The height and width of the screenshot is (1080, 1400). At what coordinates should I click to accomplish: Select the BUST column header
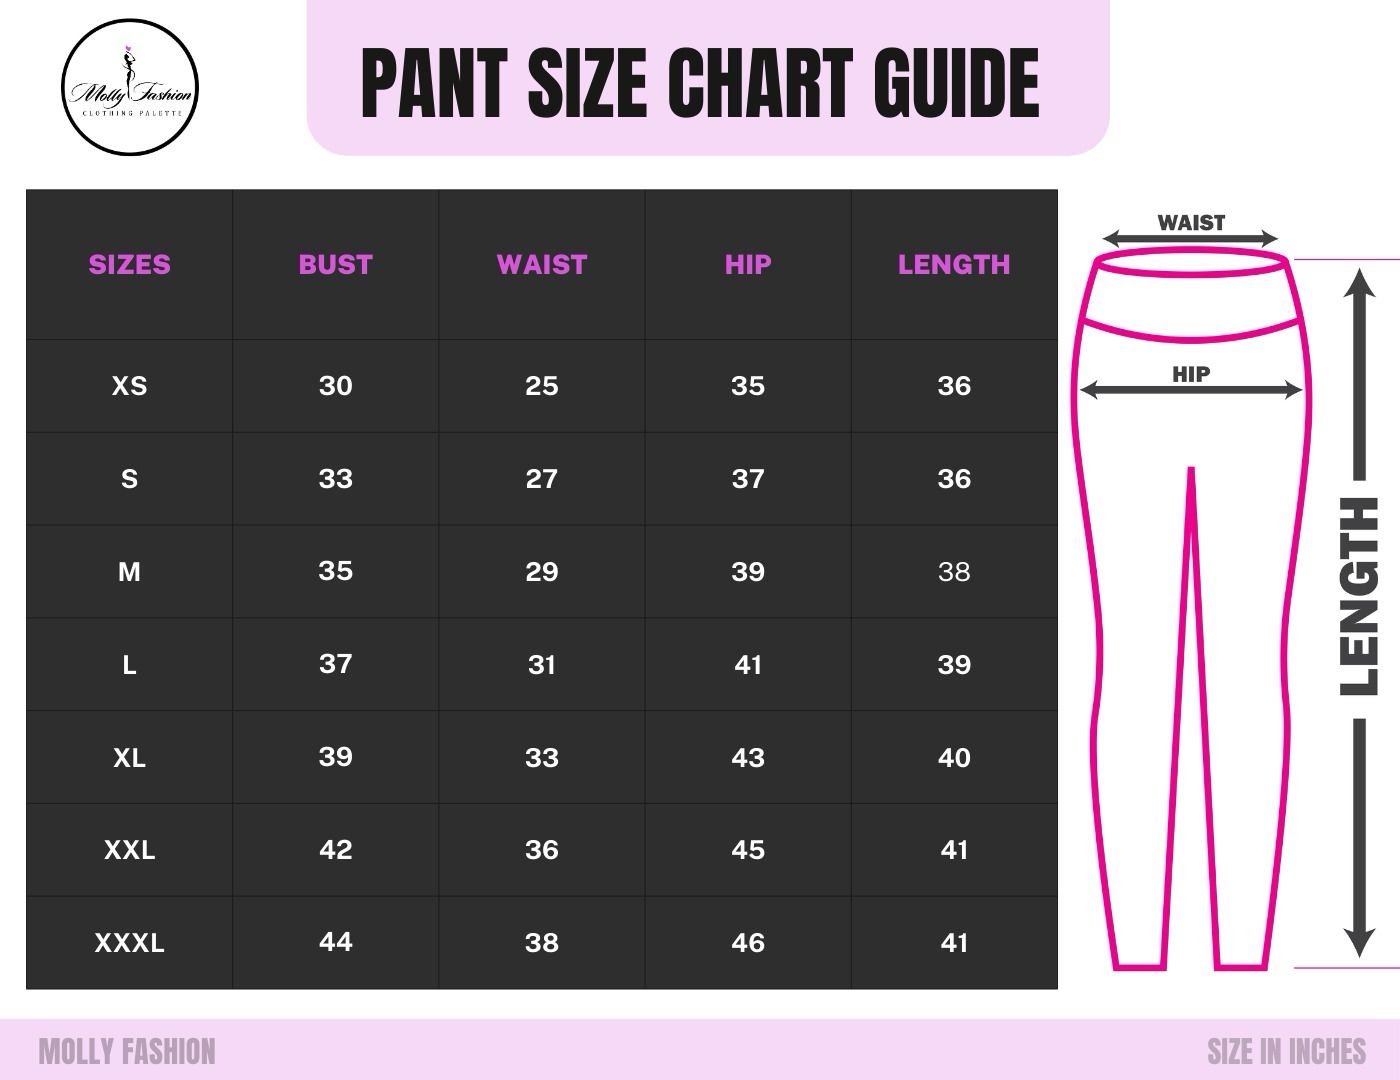pos(335,265)
